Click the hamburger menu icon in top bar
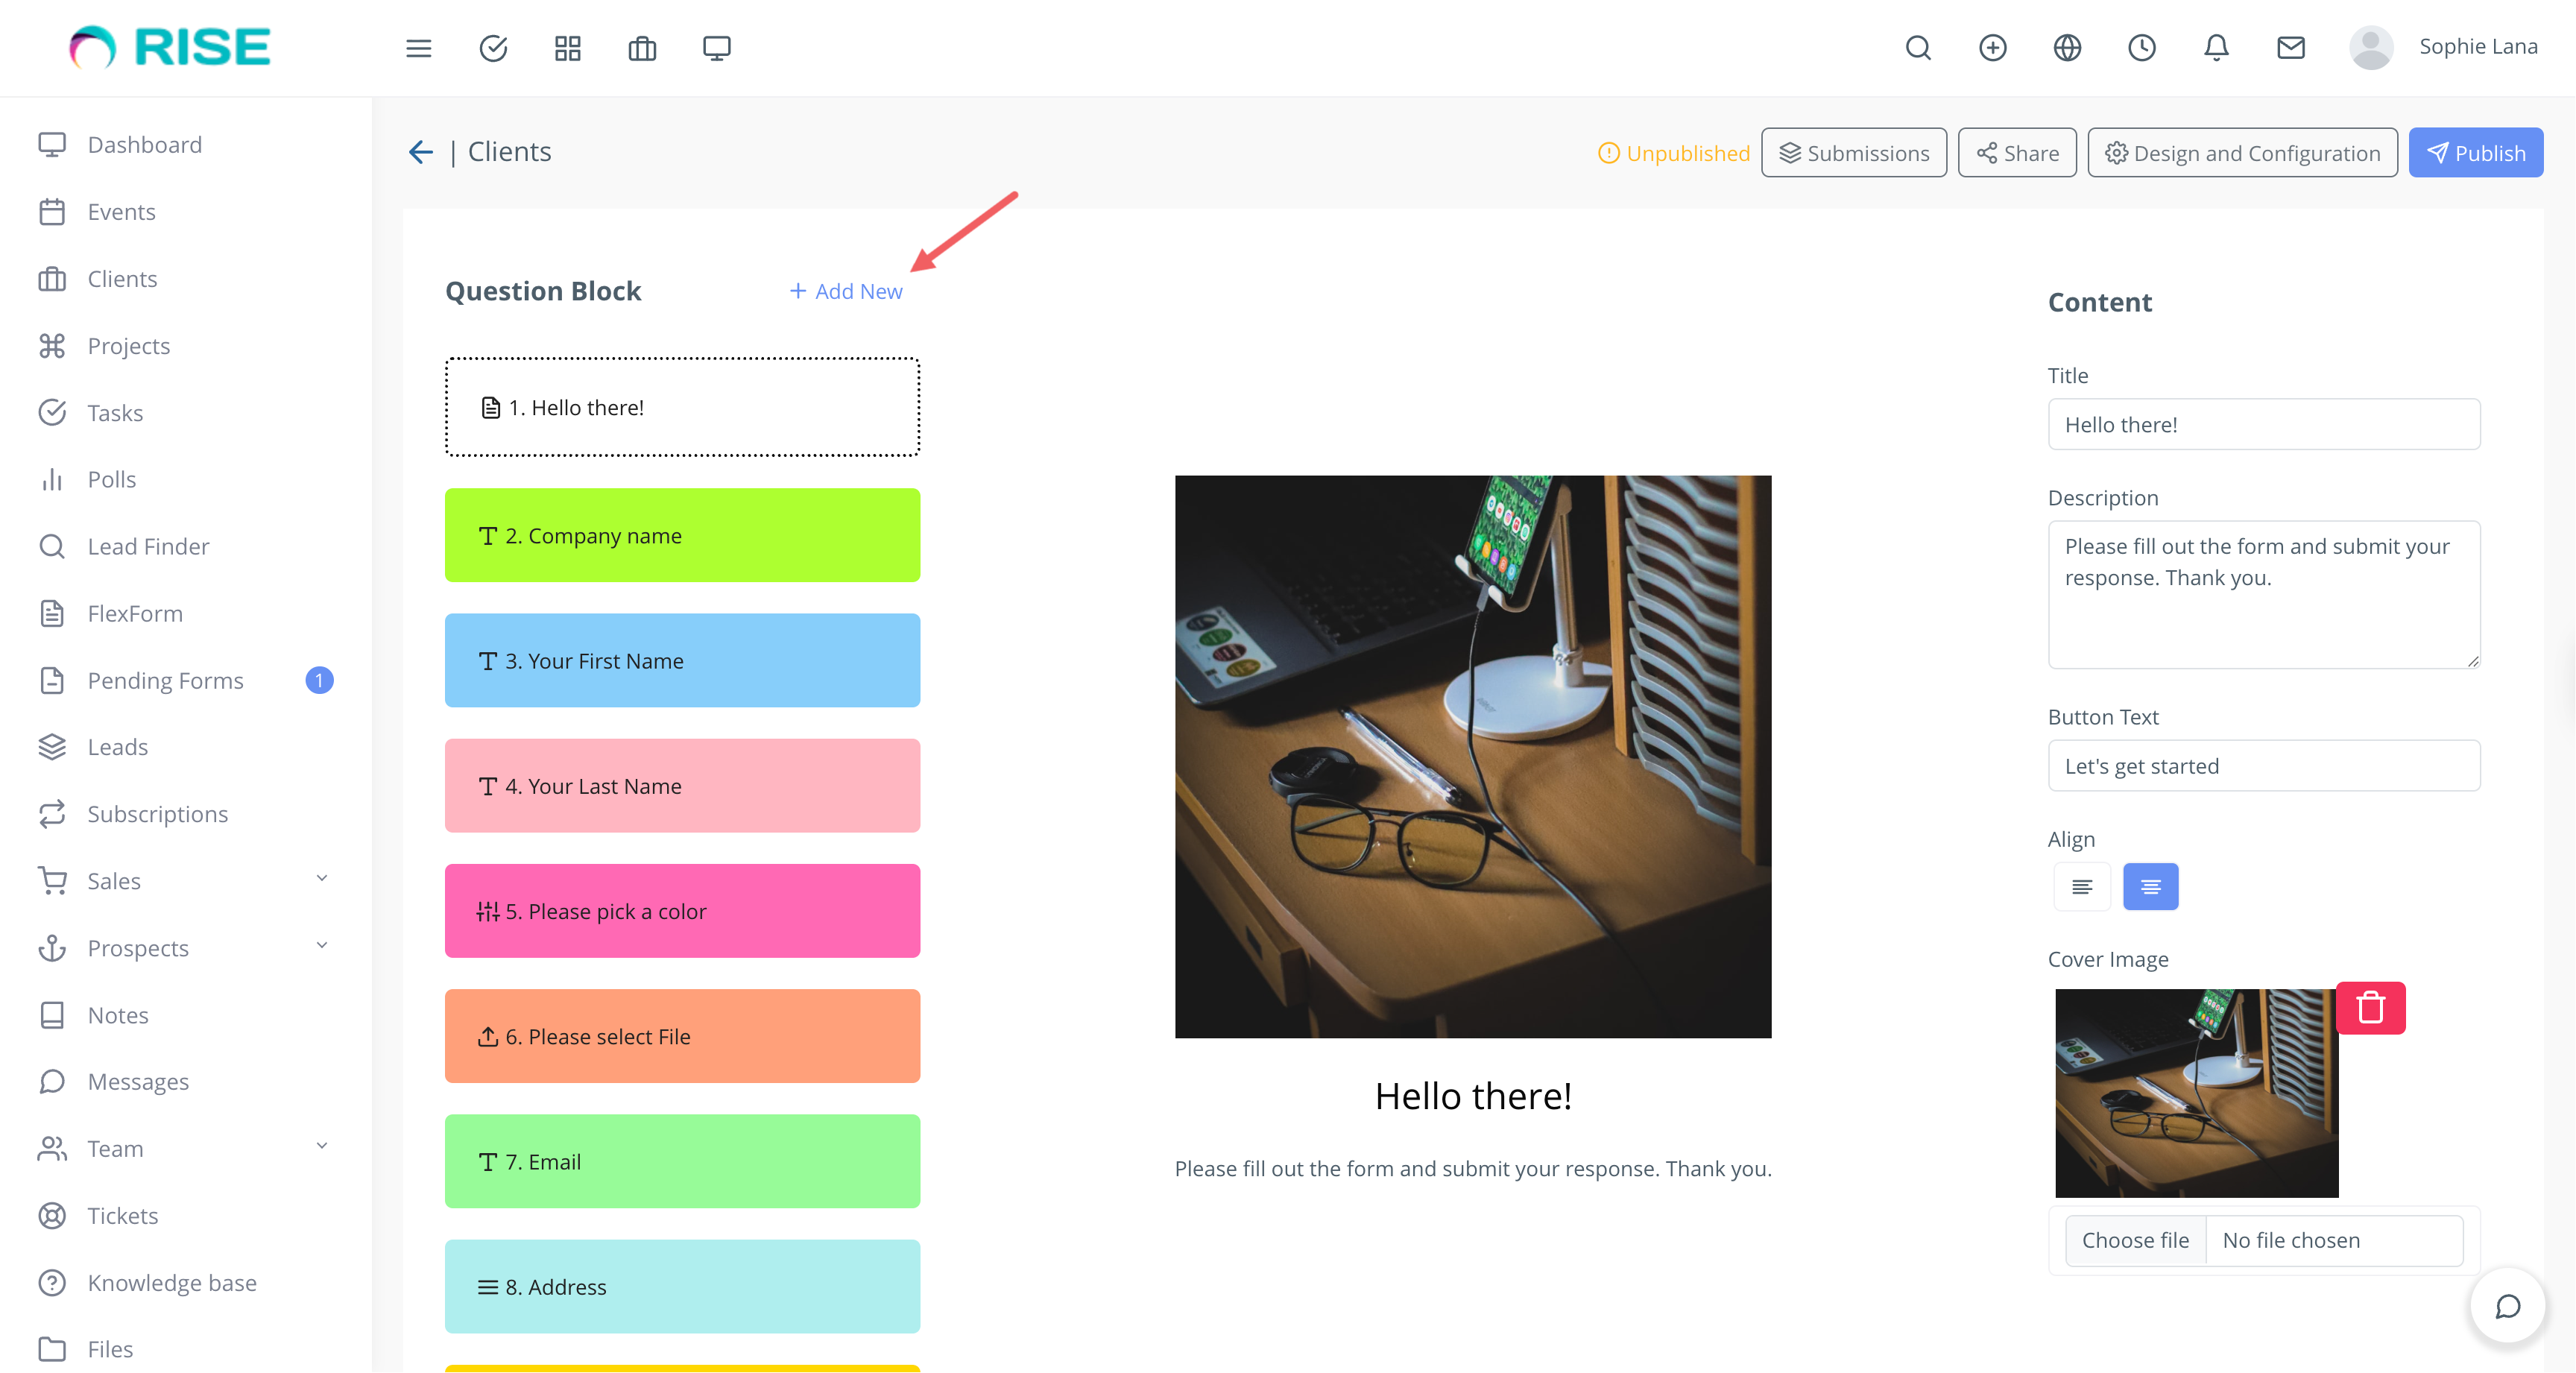This screenshot has width=2576, height=1373. (x=418, y=48)
